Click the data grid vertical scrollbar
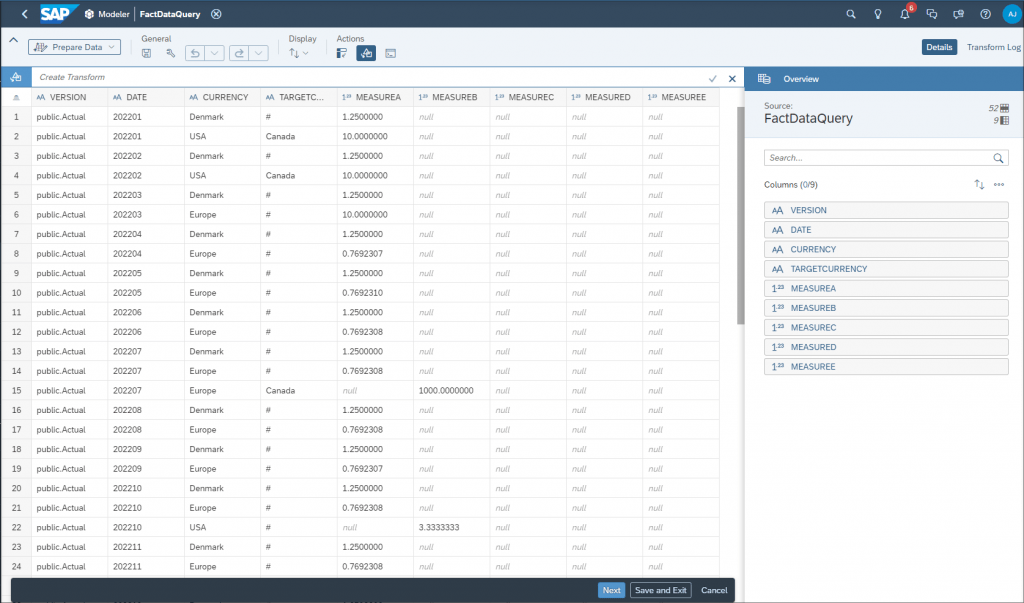 tap(740, 216)
